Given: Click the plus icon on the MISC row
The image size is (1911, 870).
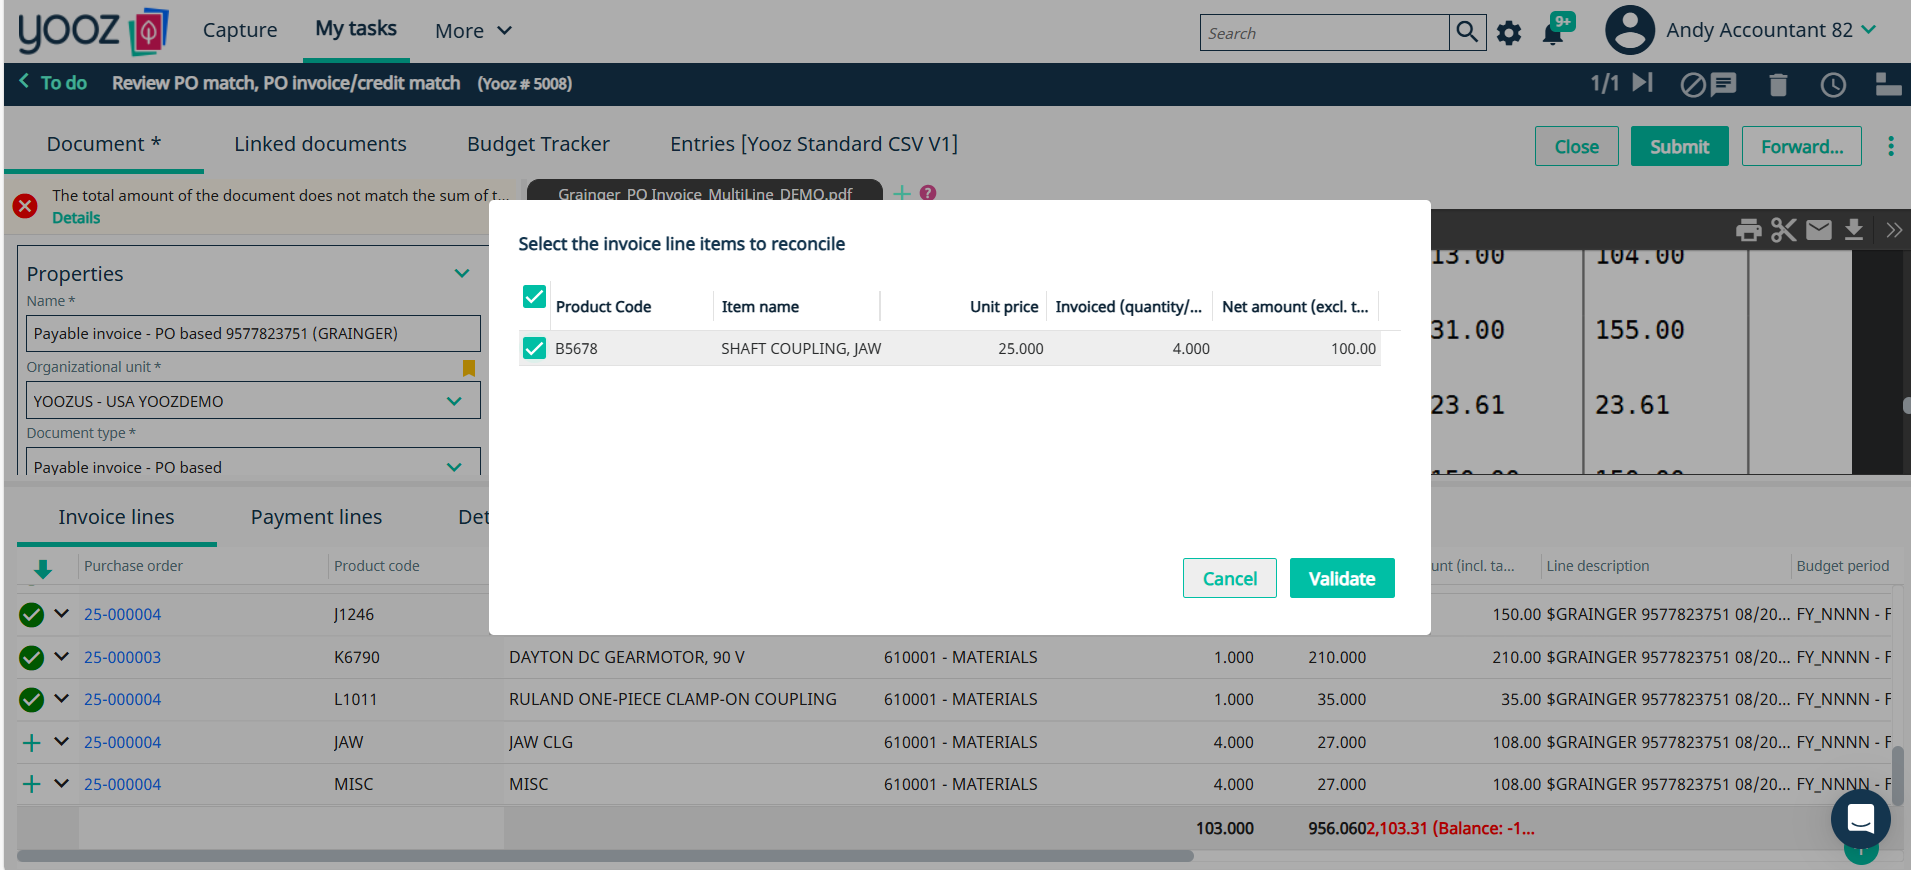Looking at the screenshot, I should (x=32, y=785).
